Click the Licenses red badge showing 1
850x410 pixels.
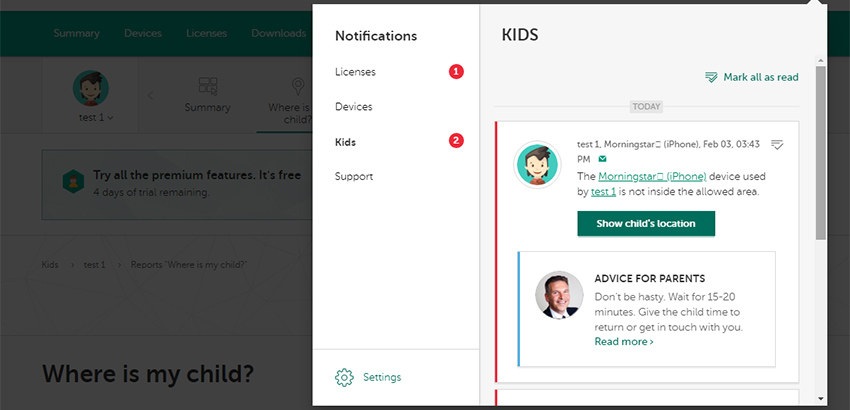[x=456, y=72]
